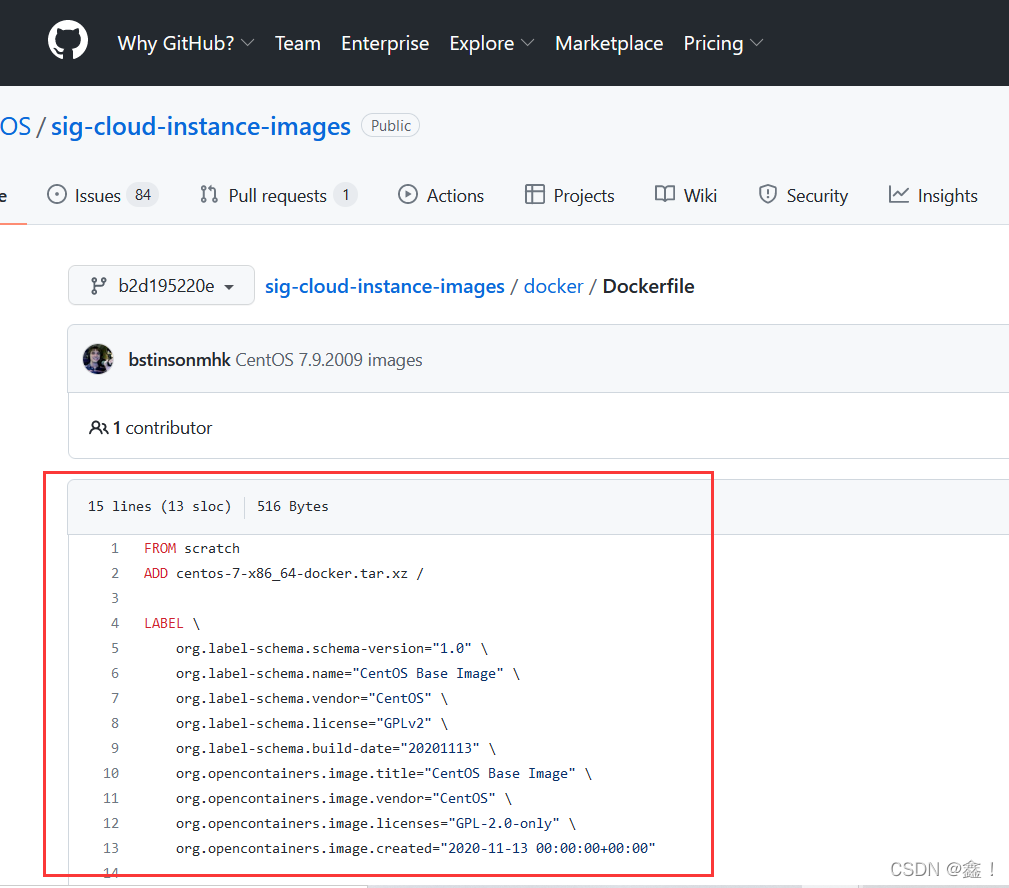Click the LABEL keyword line
This screenshot has height=888, width=1009.
pos(172,623)
